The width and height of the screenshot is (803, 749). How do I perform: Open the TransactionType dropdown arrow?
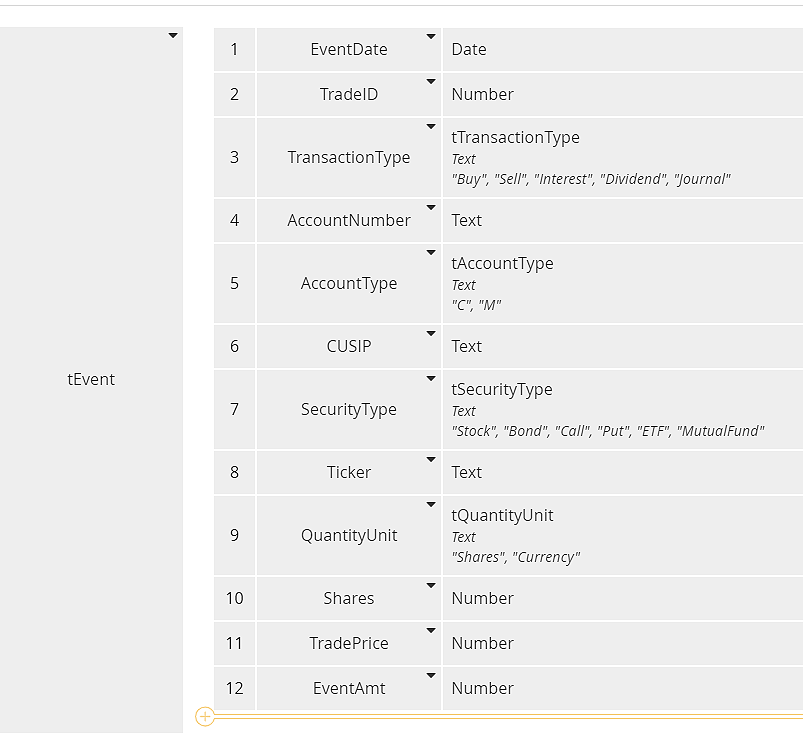(x=431, y=127)
